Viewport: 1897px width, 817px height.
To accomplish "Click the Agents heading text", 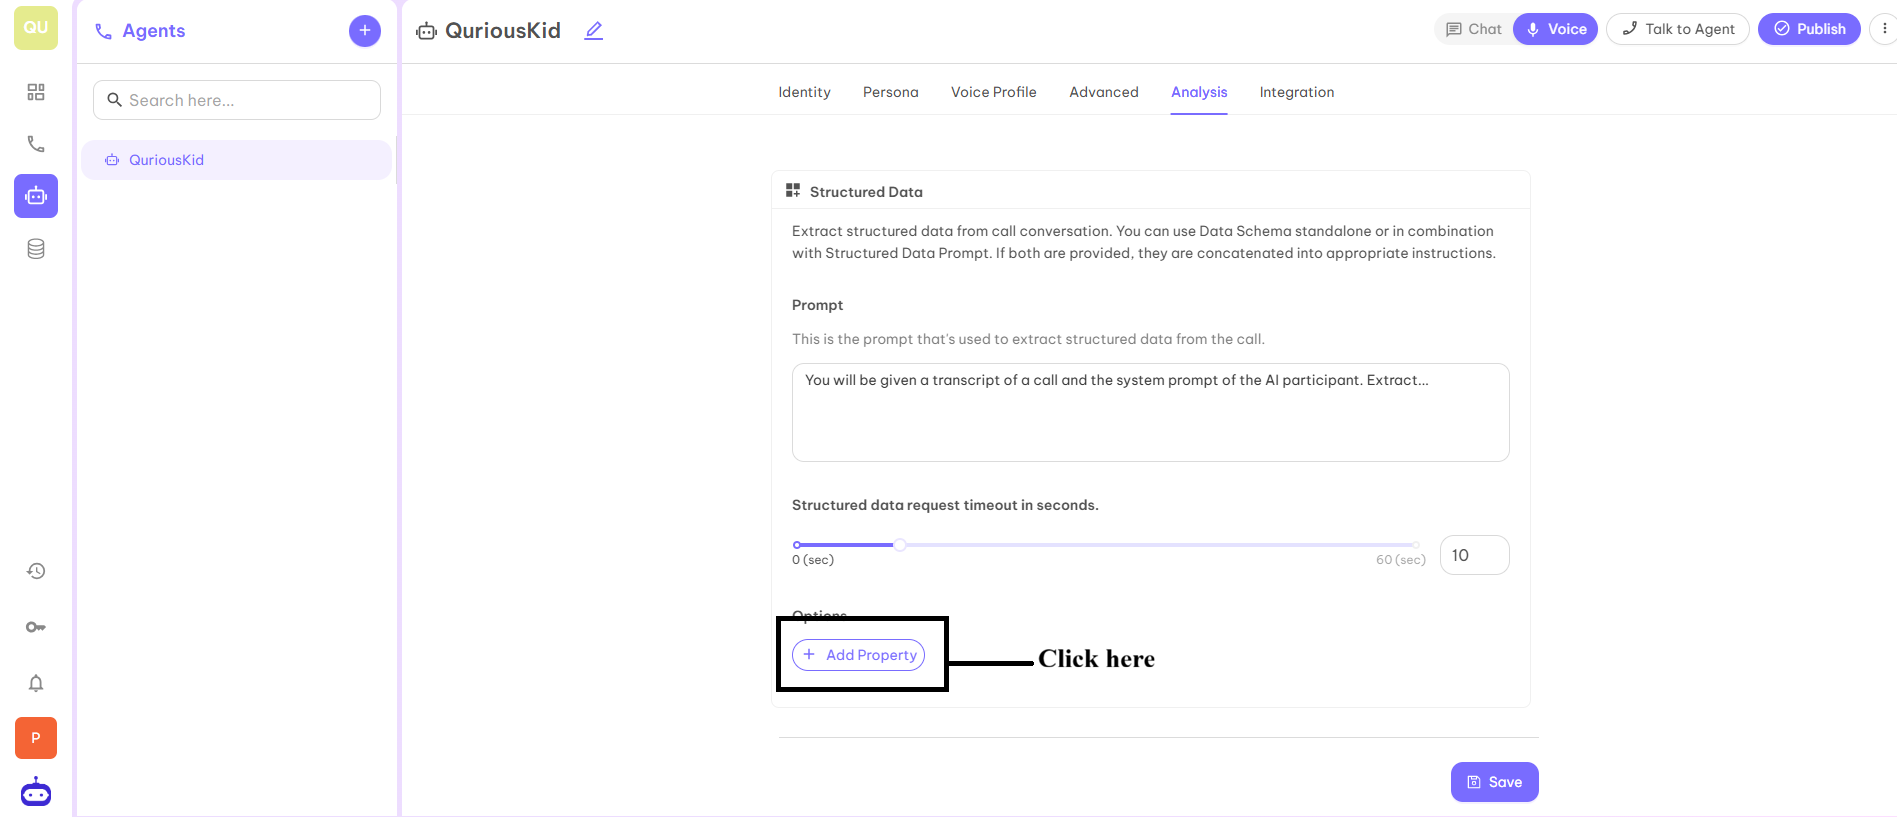I will [154, 31].
